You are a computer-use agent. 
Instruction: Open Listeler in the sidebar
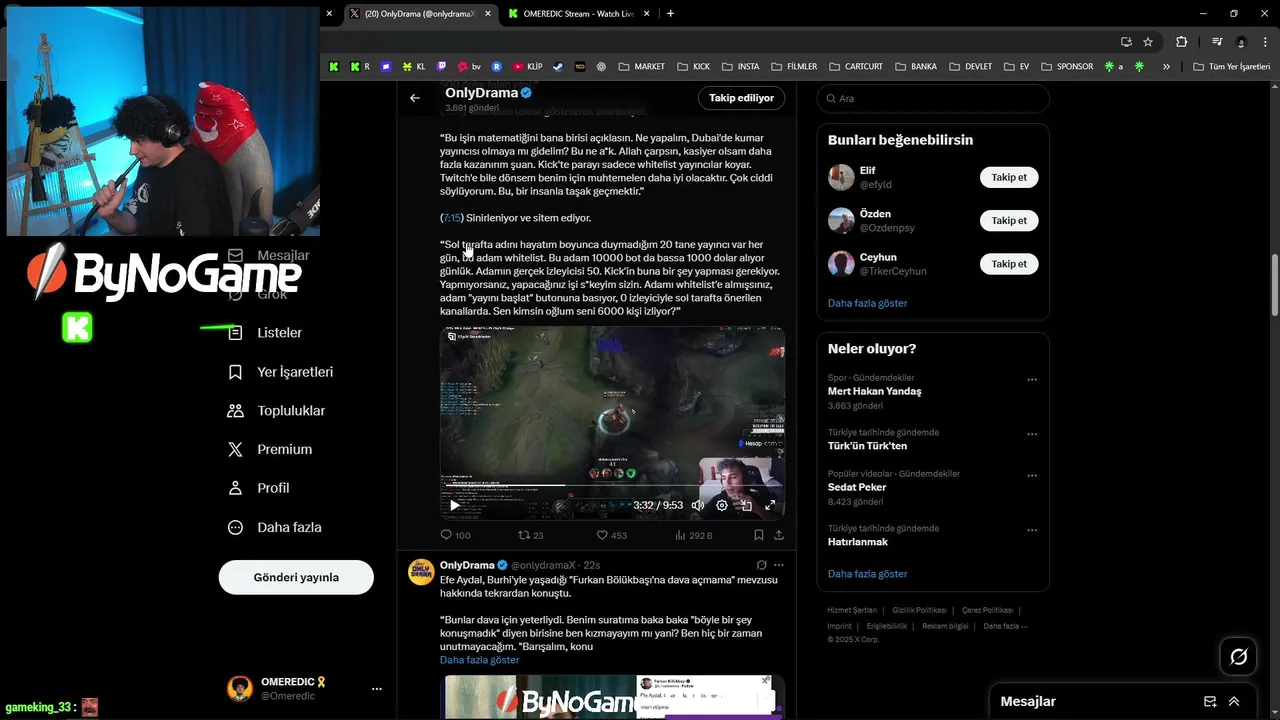pos(266,333)
